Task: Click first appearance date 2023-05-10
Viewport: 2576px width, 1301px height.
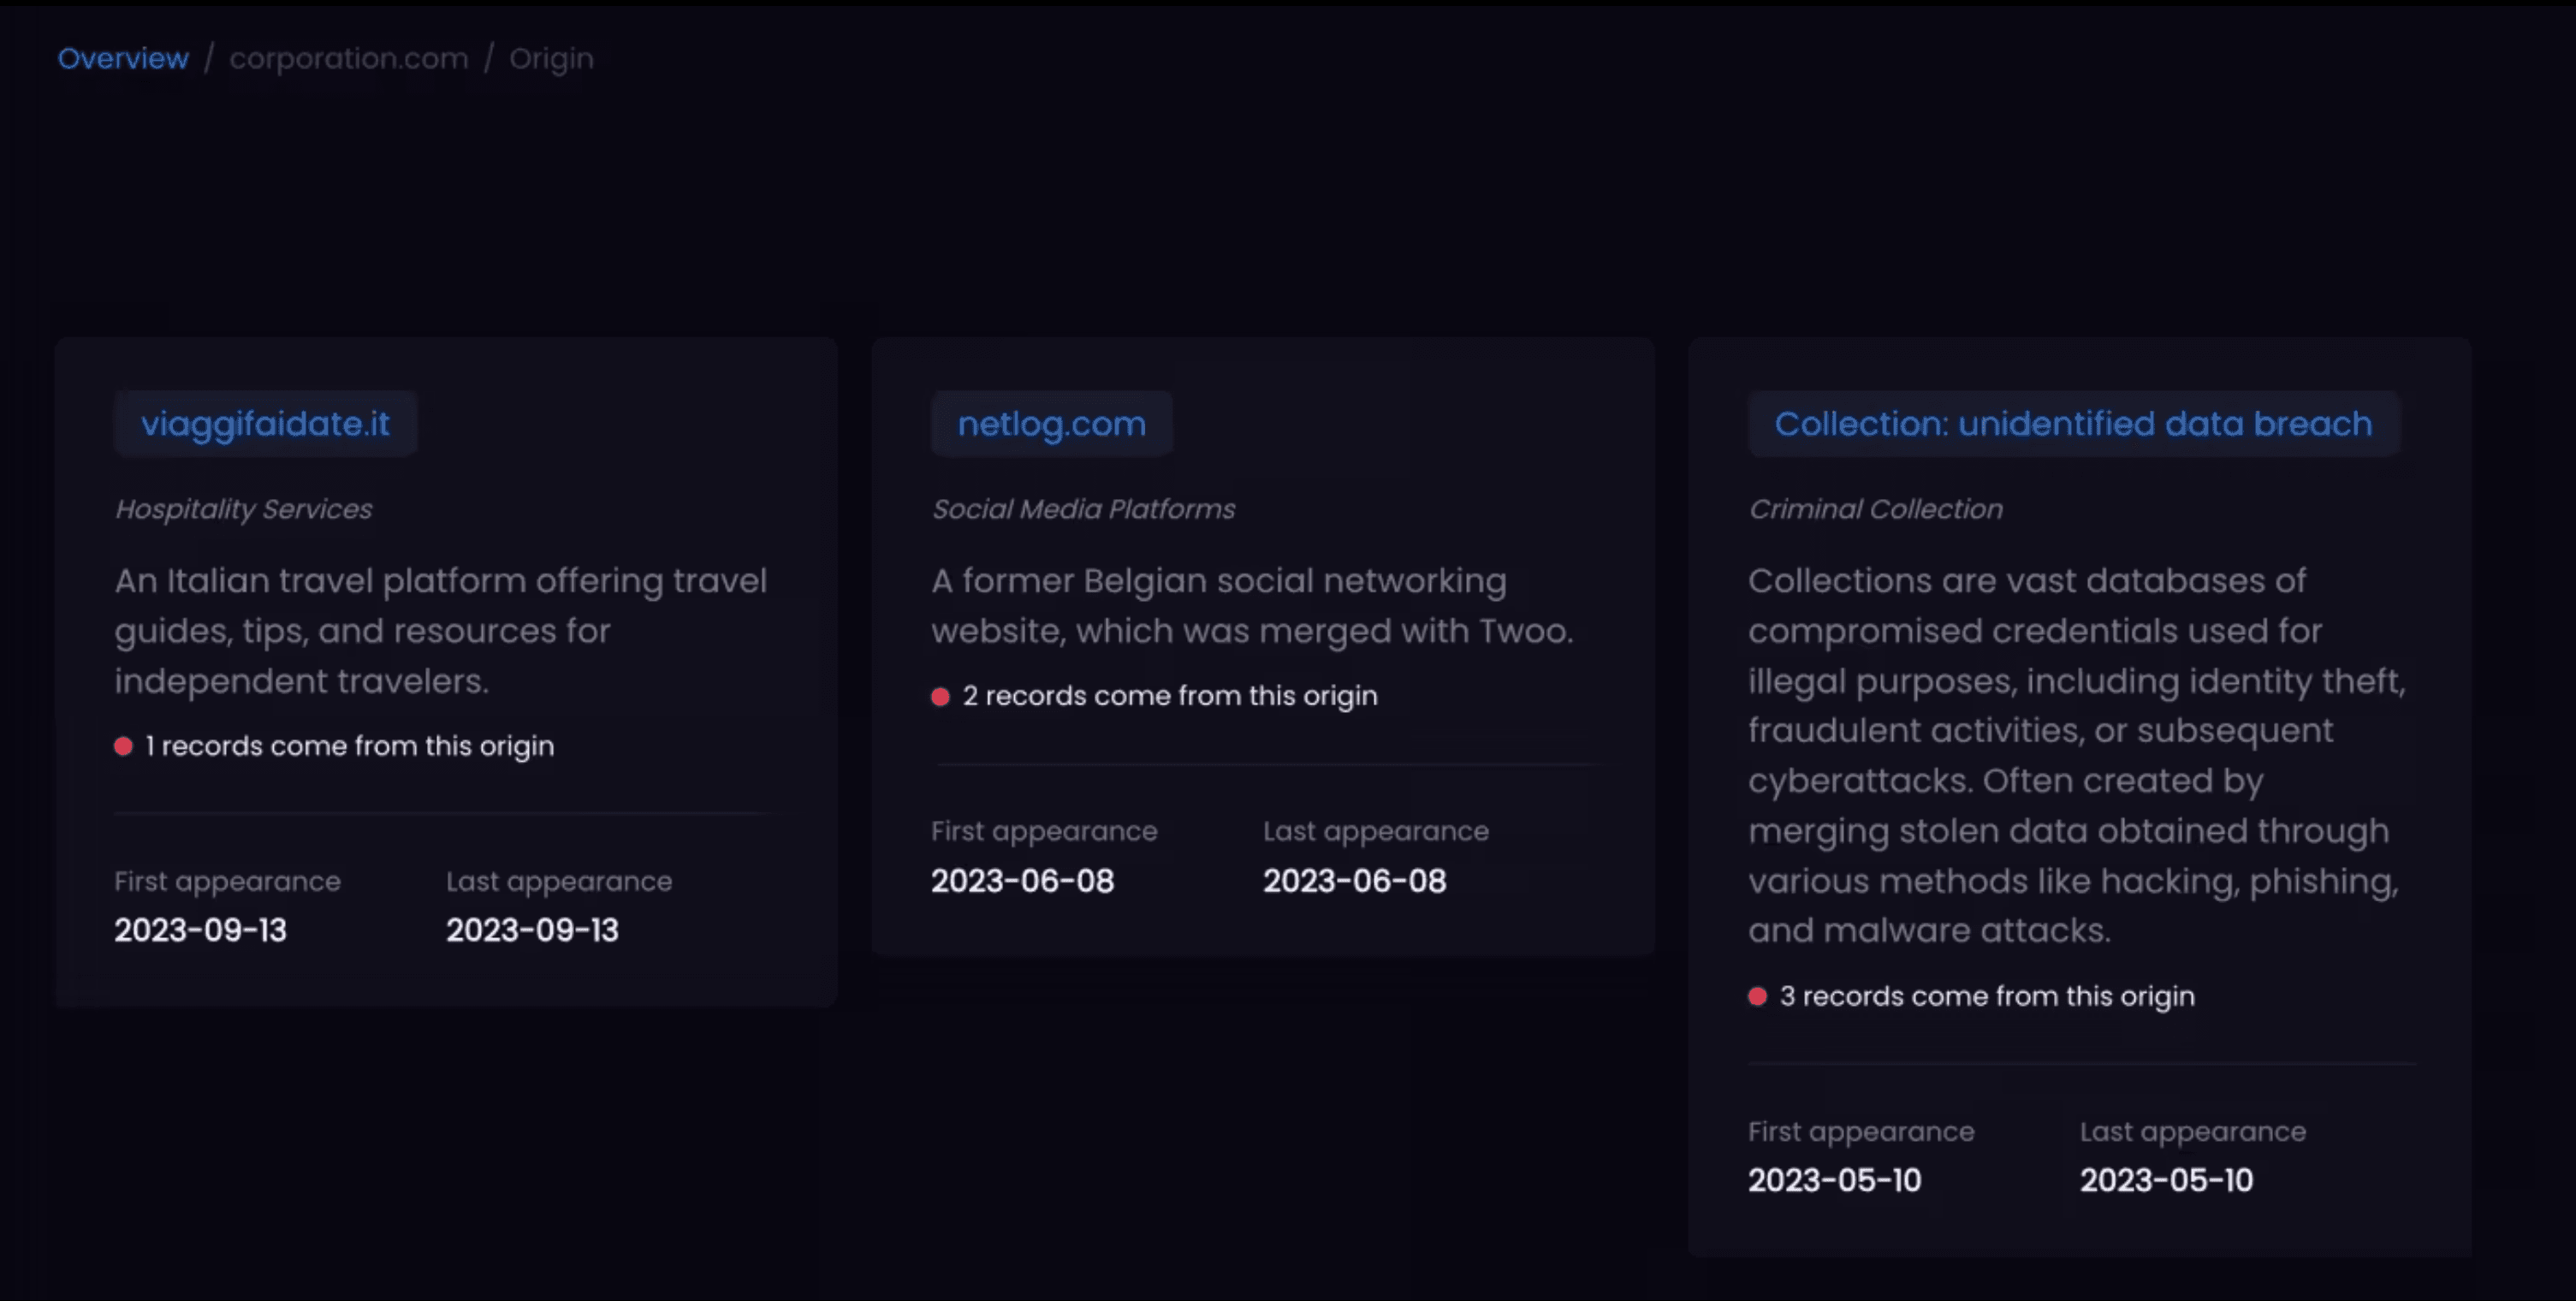Action: pyautogui.click(x=1834, y=1180)
